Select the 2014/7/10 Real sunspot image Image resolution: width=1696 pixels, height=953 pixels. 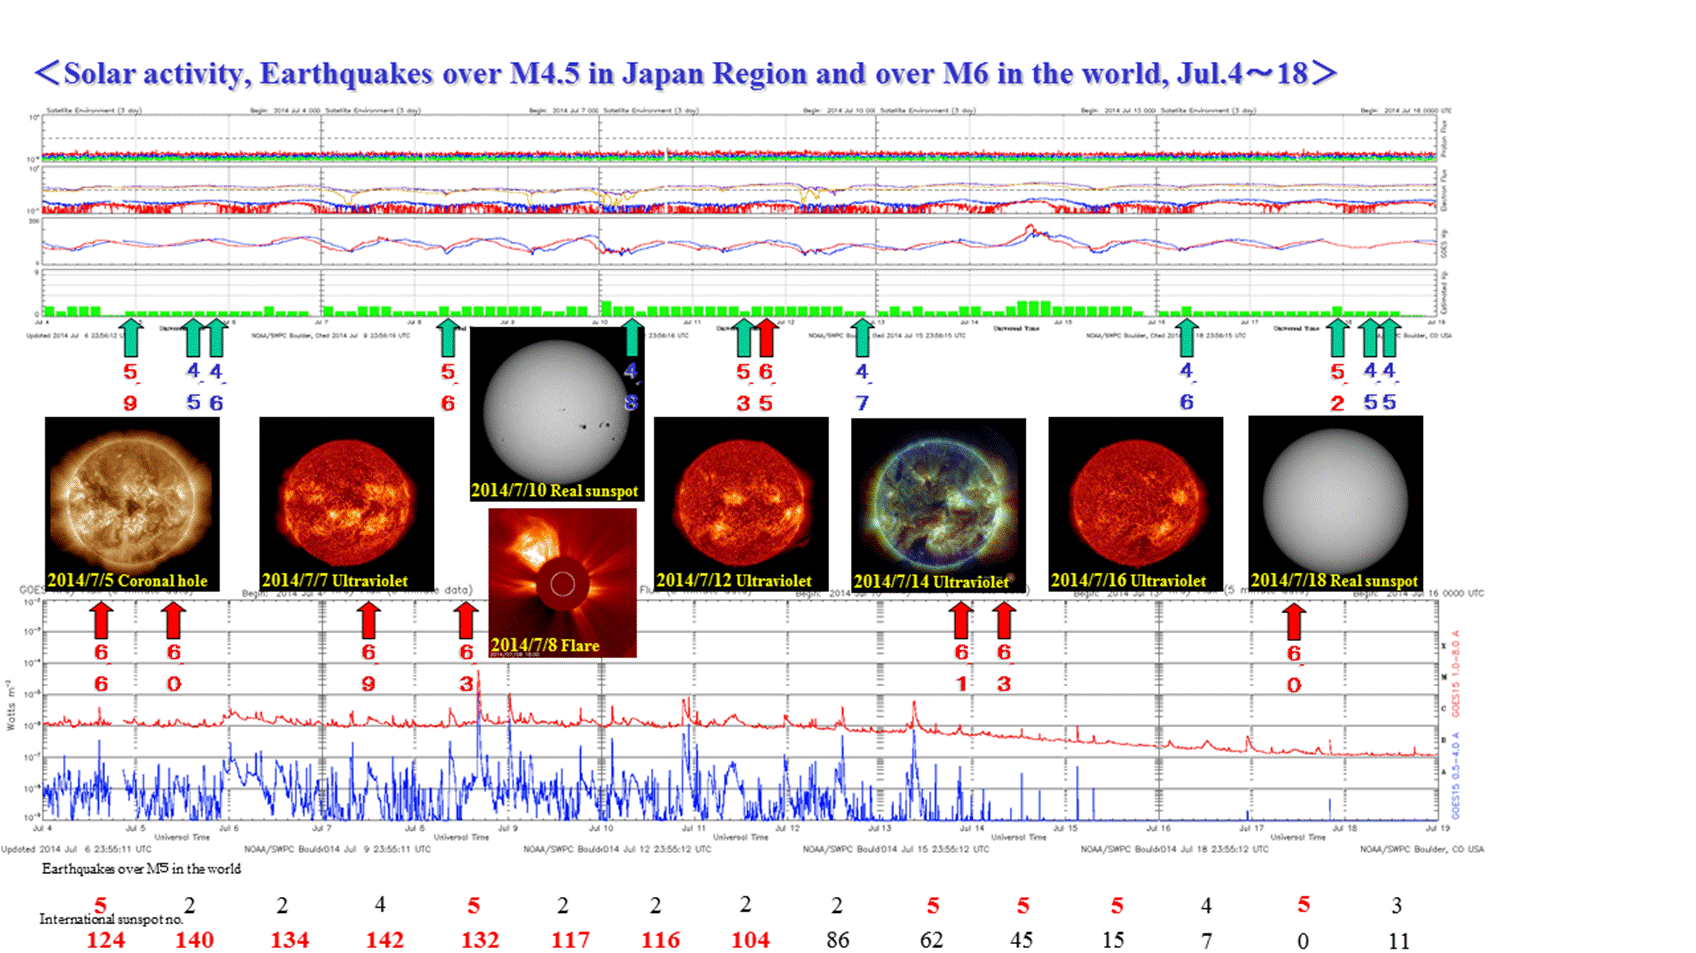pyautogui.click(x=557, y=414)
